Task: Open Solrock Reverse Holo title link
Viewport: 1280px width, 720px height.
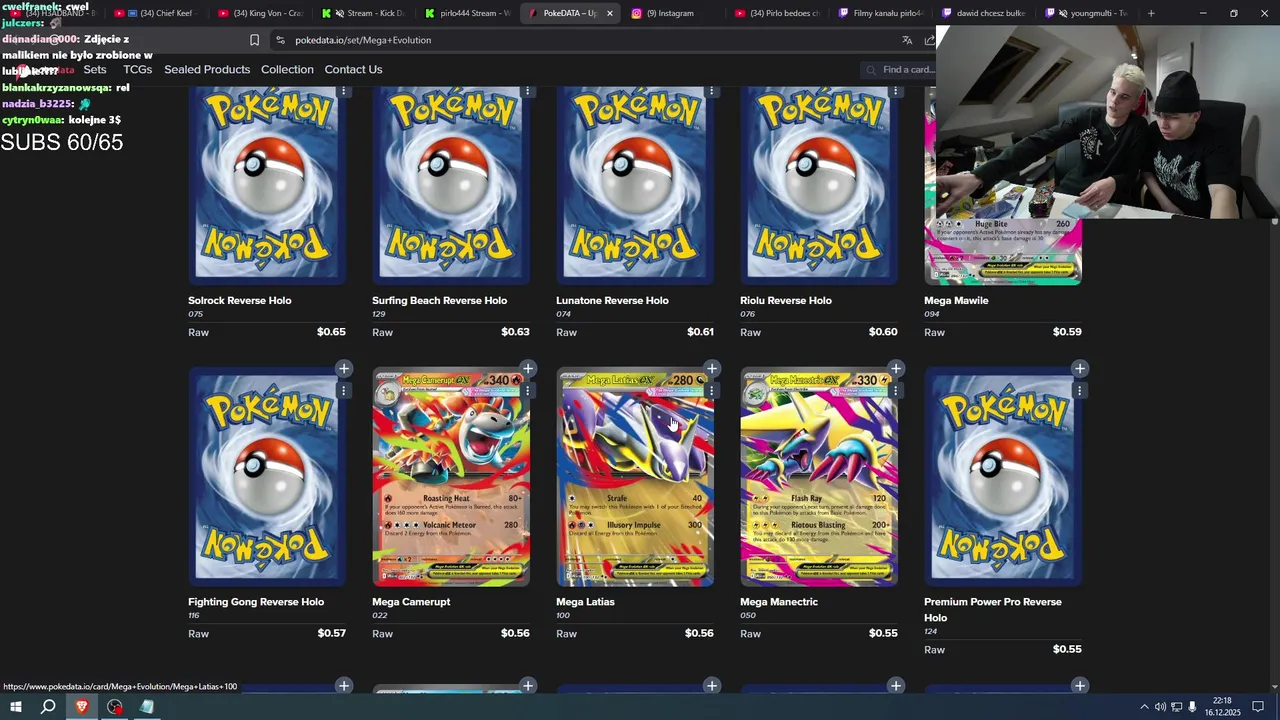Action: click(240, 300)
